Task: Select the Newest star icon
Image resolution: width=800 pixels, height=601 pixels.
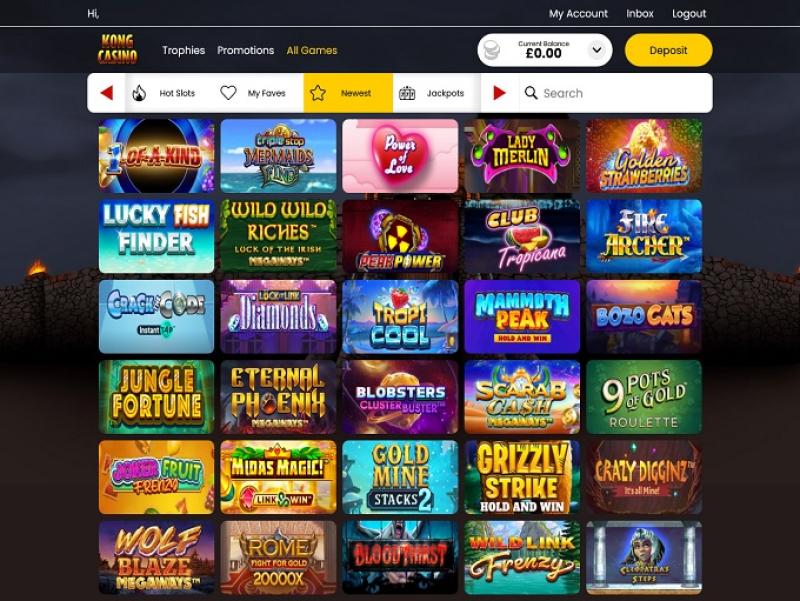Action: pyautogui.click(x=318, y=93)
